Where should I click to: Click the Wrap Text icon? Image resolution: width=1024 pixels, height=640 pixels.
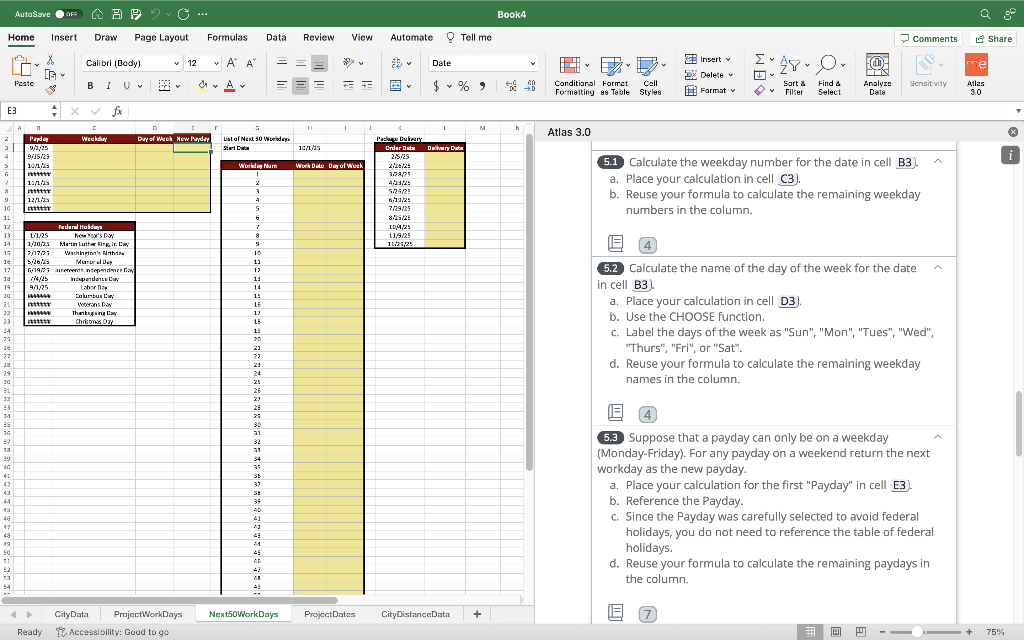pyautogui.click(x=396, y=63)
